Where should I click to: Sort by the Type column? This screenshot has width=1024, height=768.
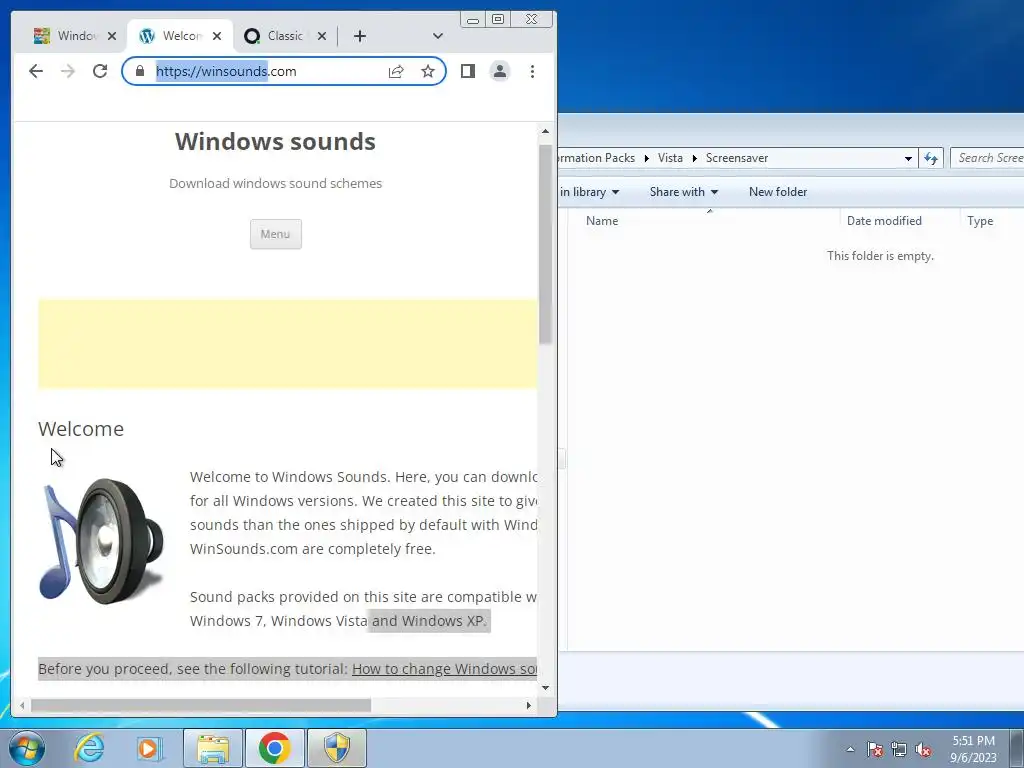[991, 221]
